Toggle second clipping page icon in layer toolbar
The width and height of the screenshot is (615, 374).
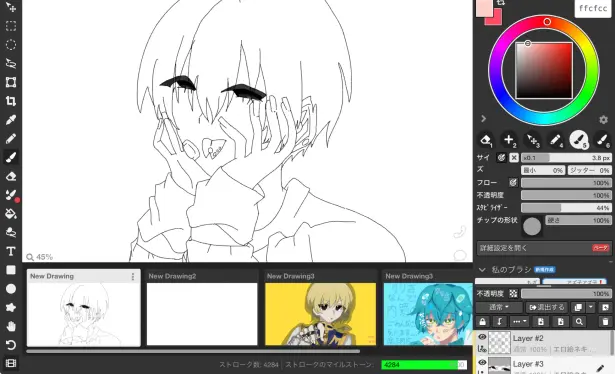tap(560, 322)
